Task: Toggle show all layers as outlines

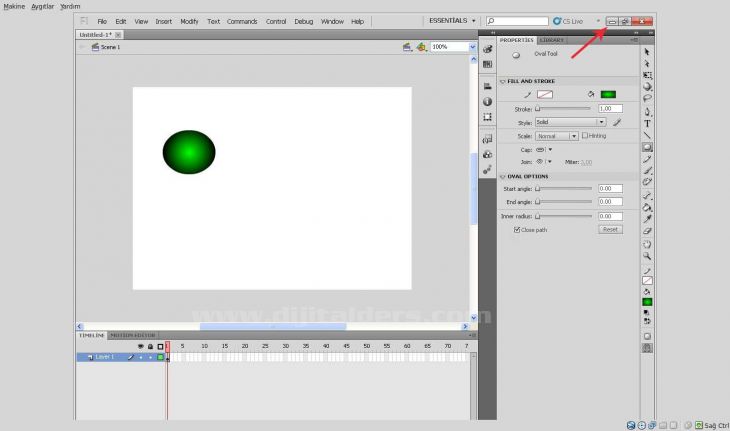Action: coord(161,346)
